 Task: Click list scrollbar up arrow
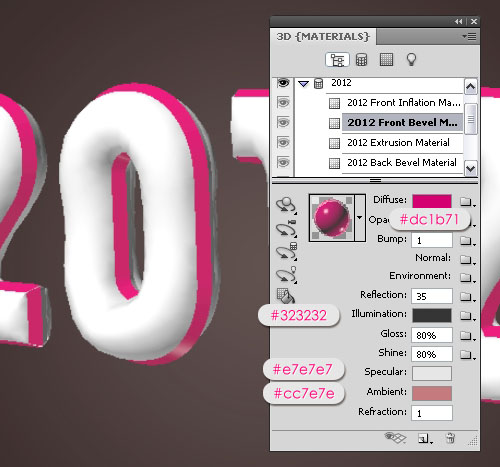coord(471,87)
